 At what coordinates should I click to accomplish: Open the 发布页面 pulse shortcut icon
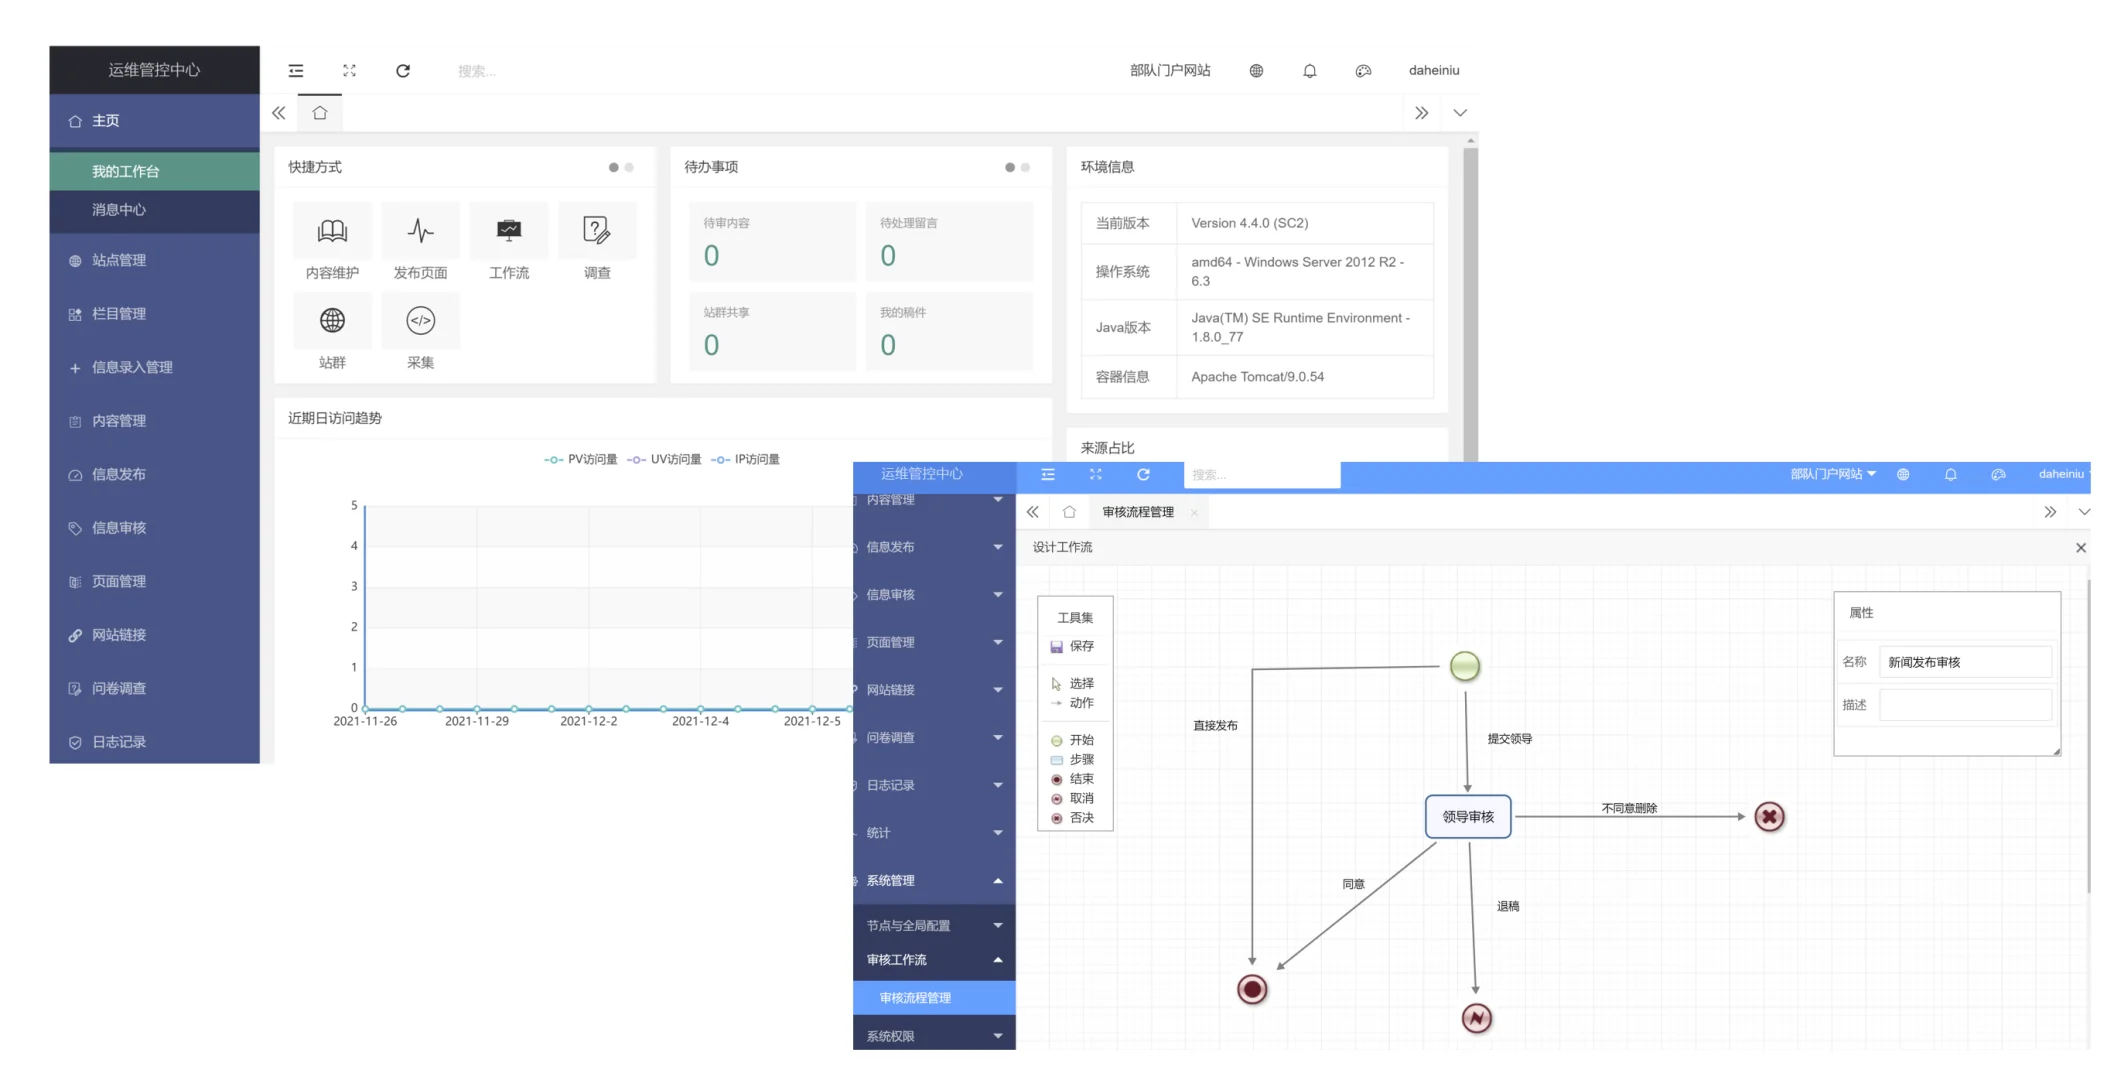420,232
